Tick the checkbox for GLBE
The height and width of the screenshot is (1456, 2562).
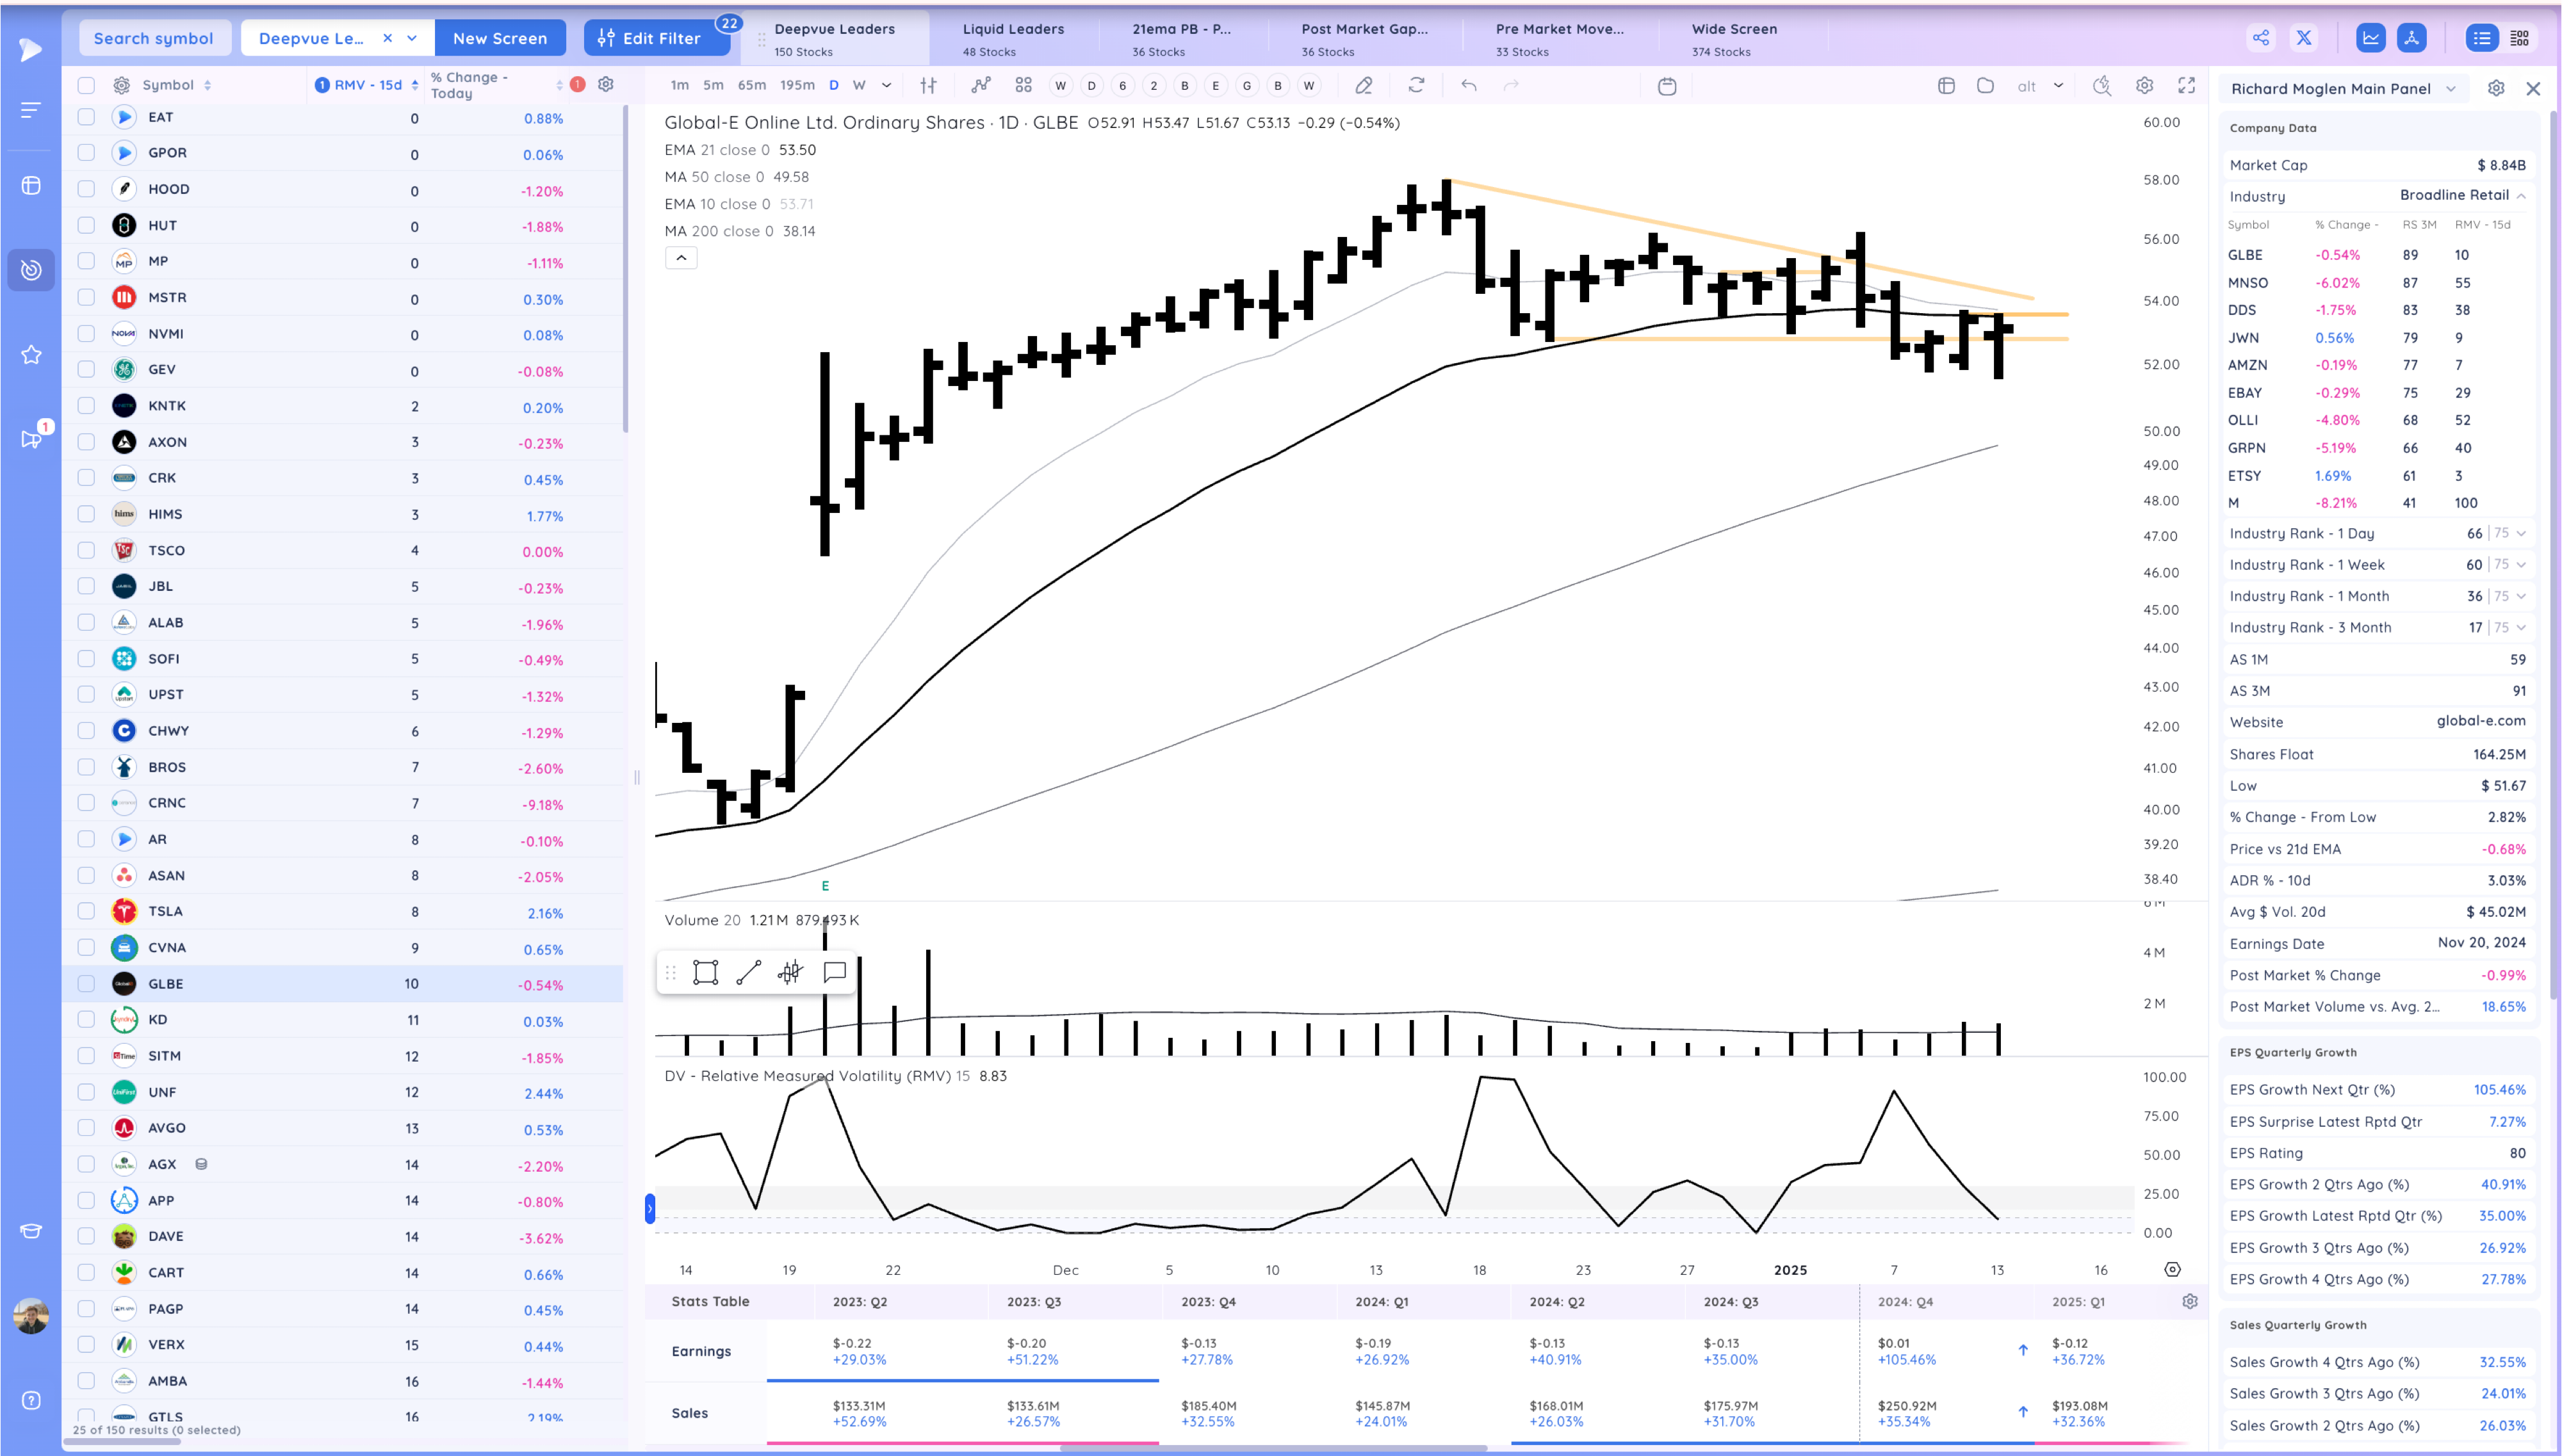pos(86,984)
